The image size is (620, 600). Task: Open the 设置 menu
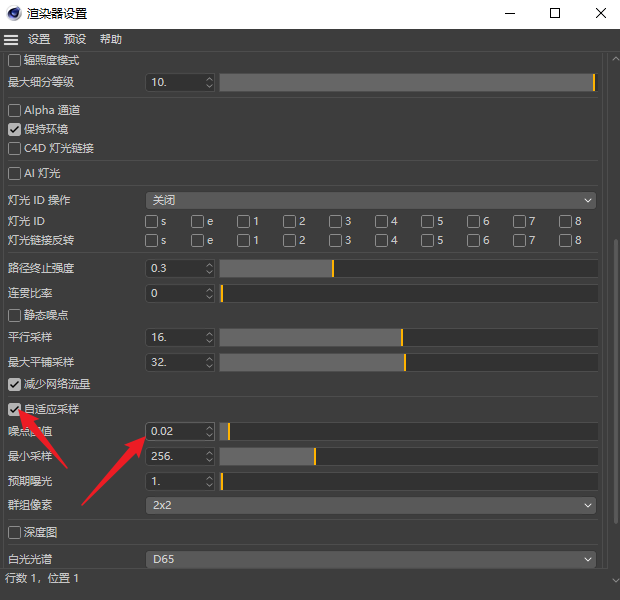(39, 39)
